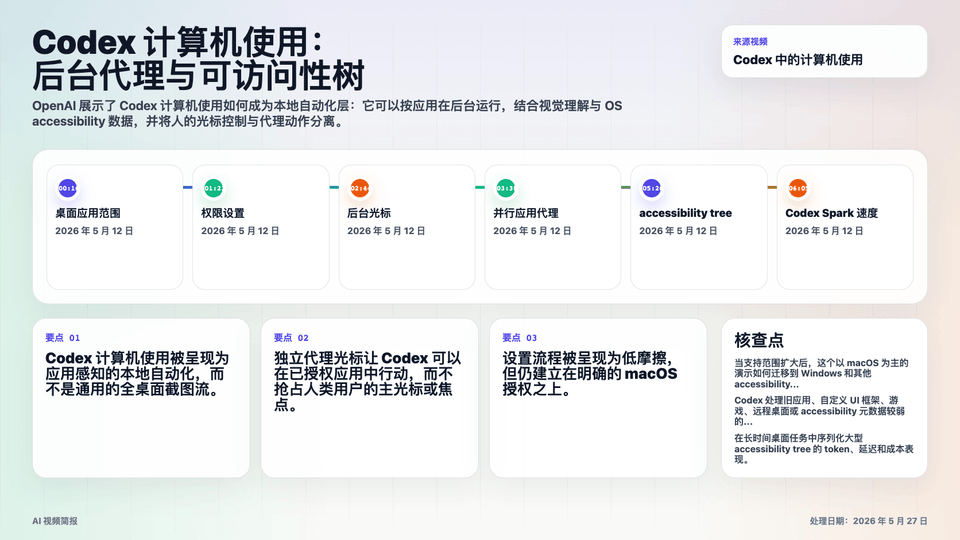Click the purple timestamp circle above 桌面应用范围

click(67, 188)
